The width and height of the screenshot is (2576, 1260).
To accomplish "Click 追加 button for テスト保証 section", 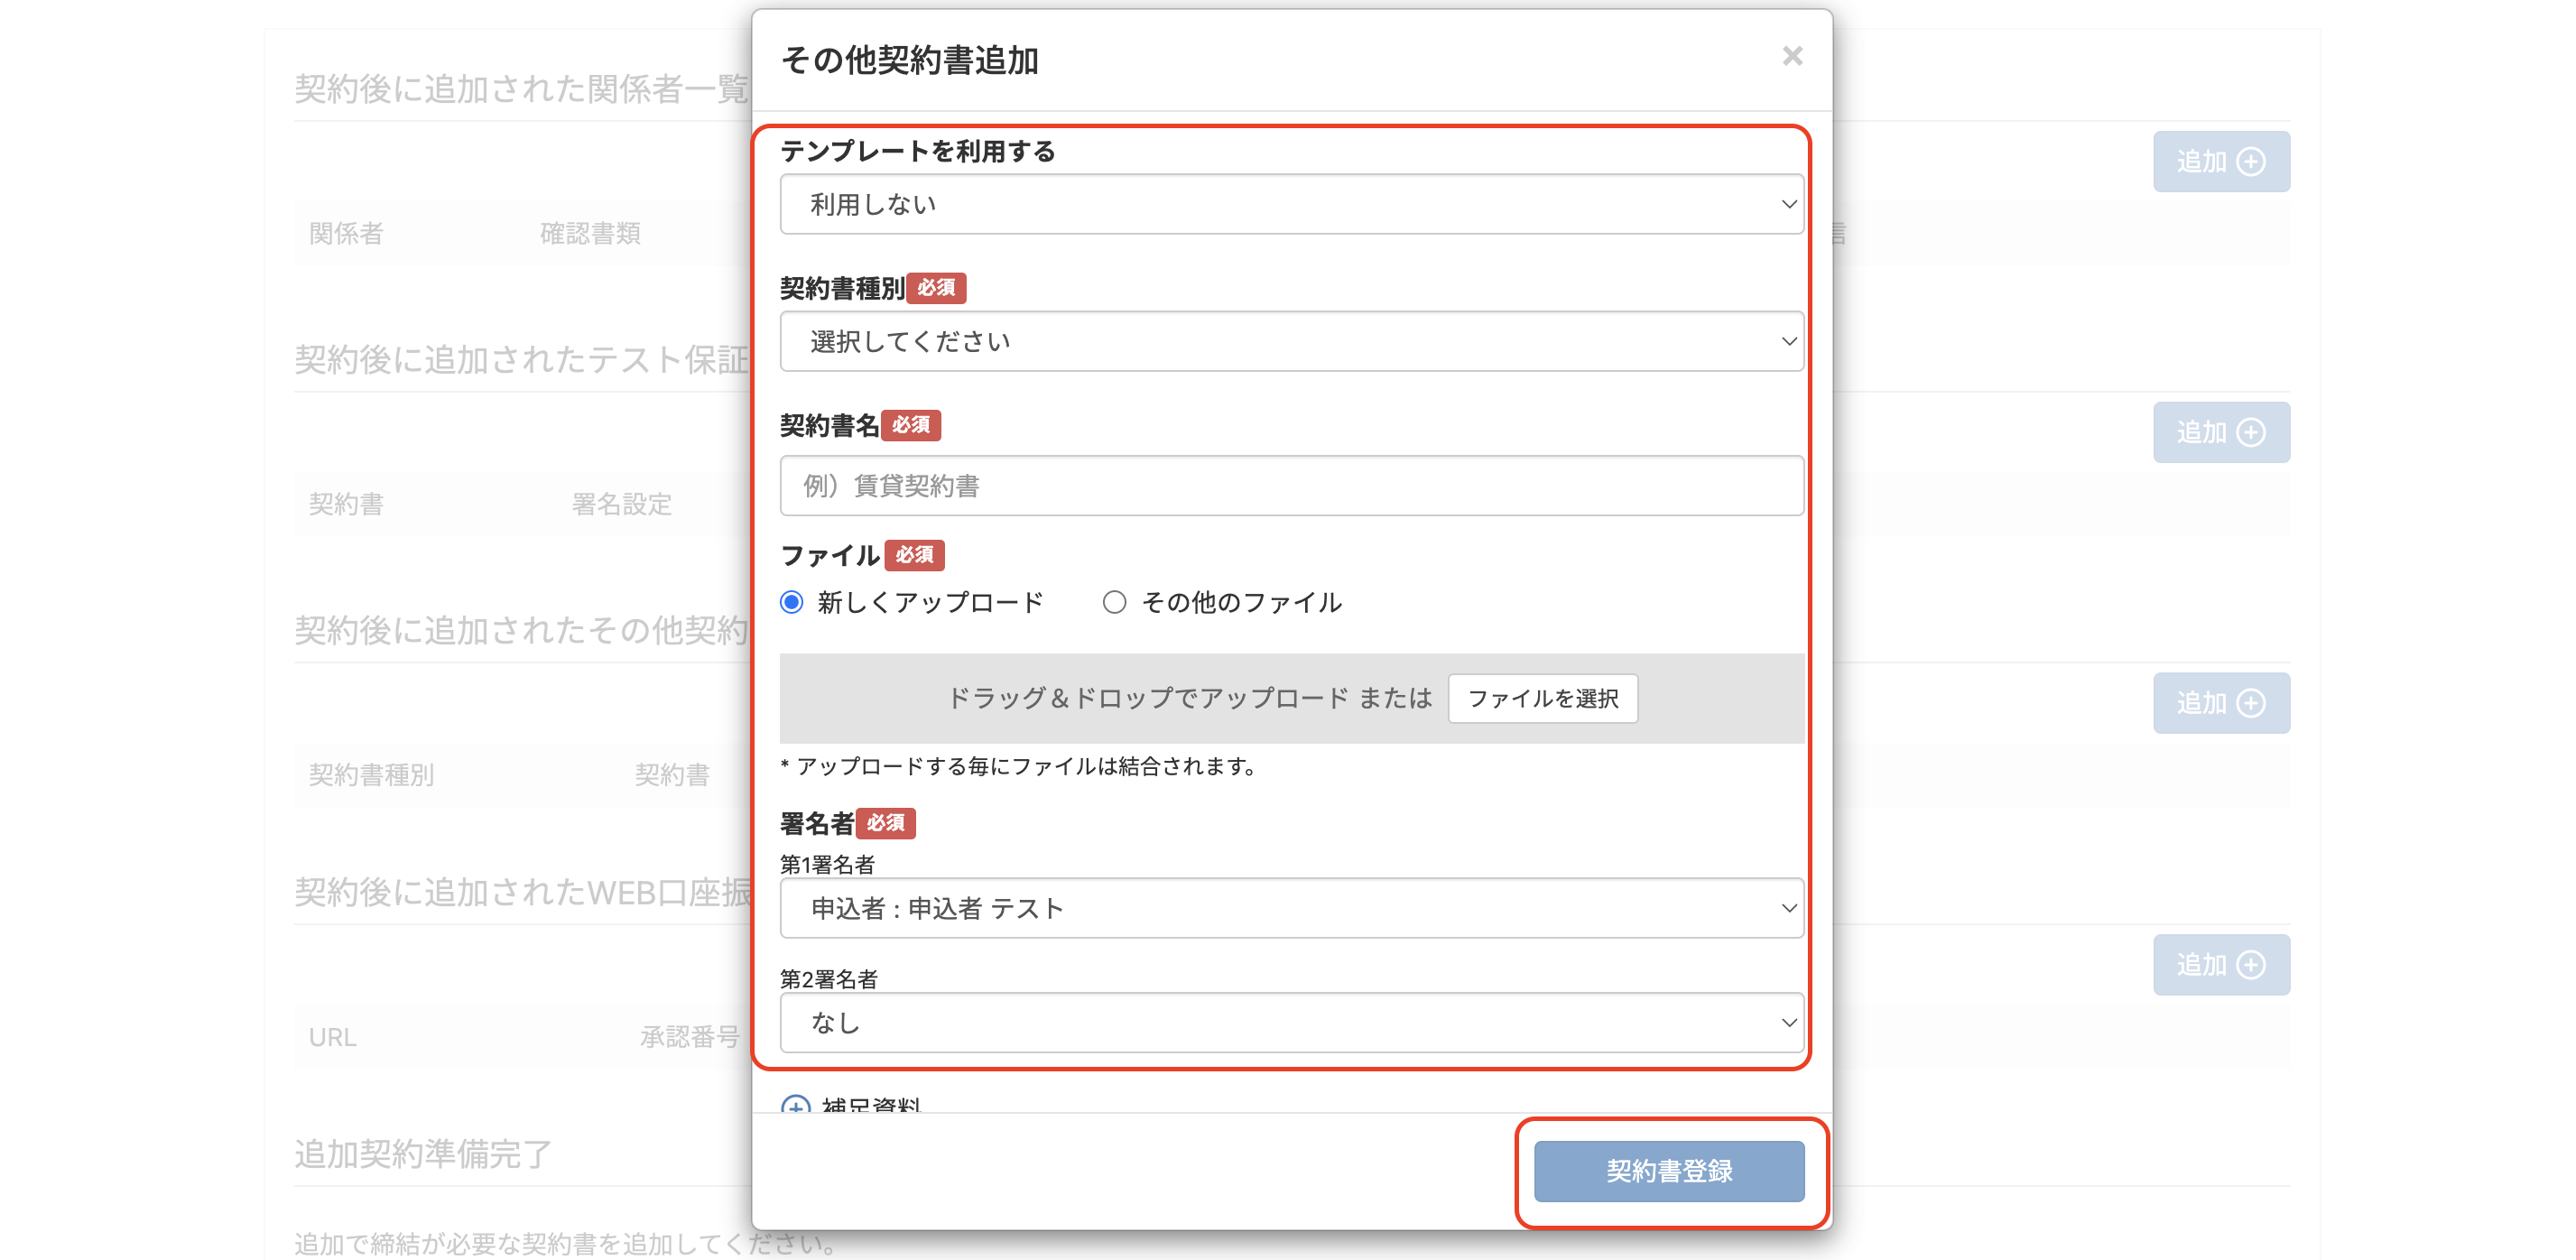I will click(x=2220, y=432).
